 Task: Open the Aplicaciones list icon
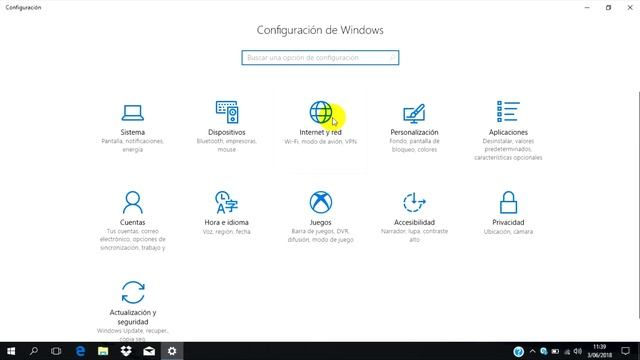(x=508, y=111)
